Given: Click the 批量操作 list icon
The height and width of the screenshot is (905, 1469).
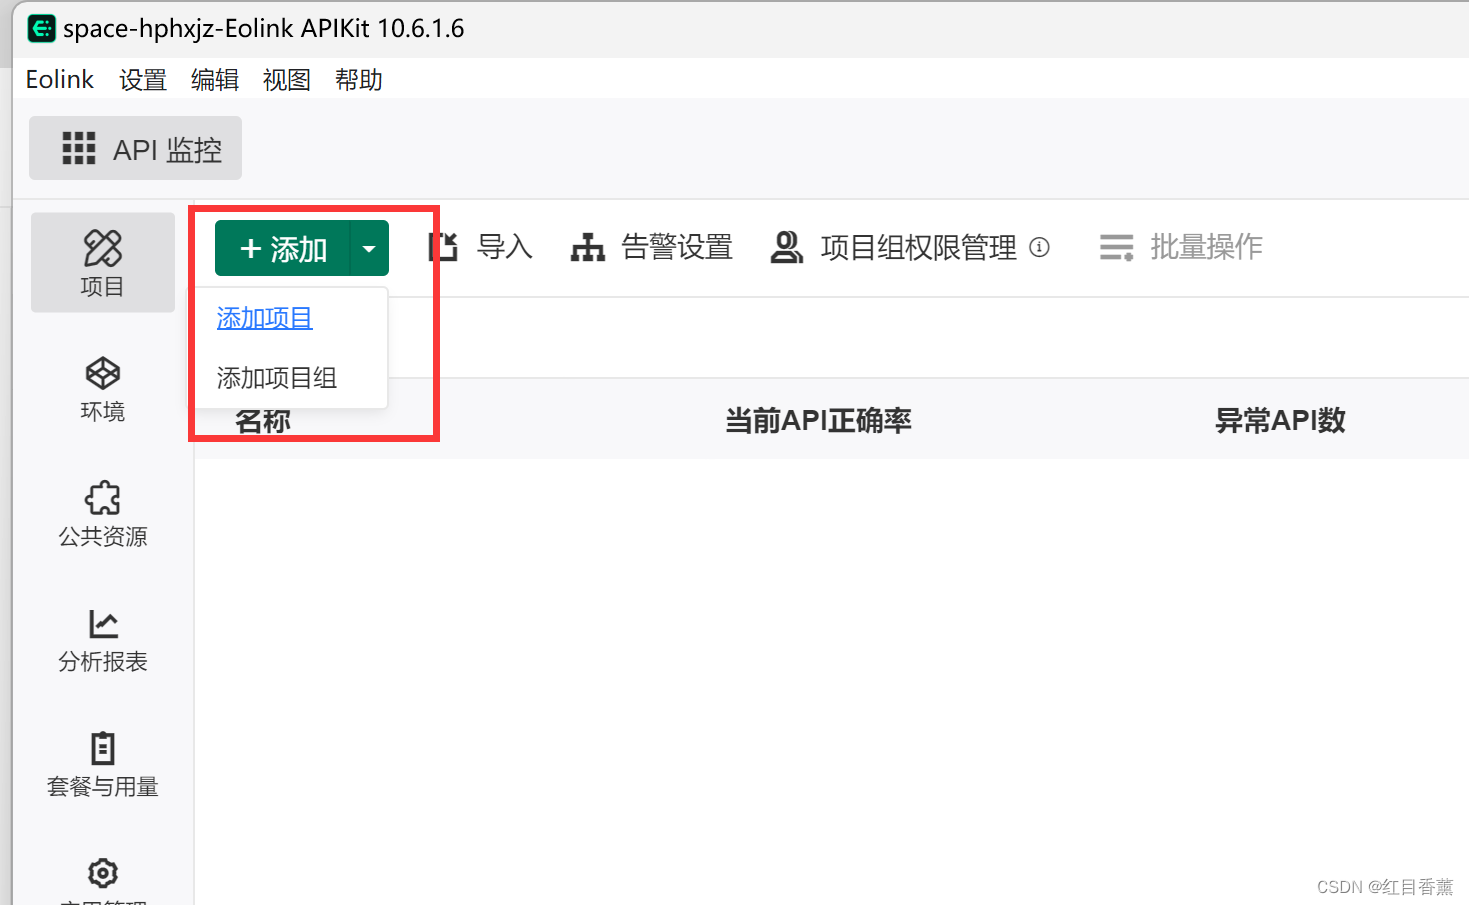Looking at the screenshot, I should (1116, 247).
